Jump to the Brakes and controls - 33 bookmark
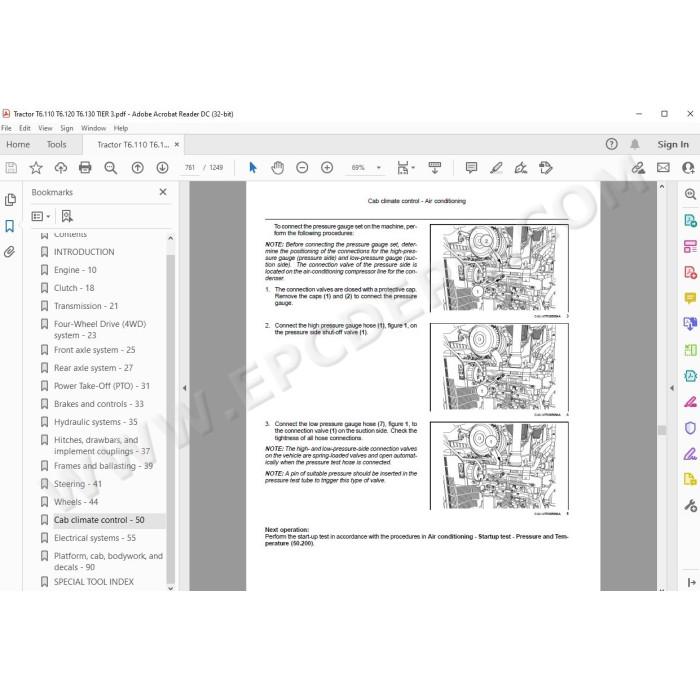This screenshot has height=700, width=700. pos(99,404)
